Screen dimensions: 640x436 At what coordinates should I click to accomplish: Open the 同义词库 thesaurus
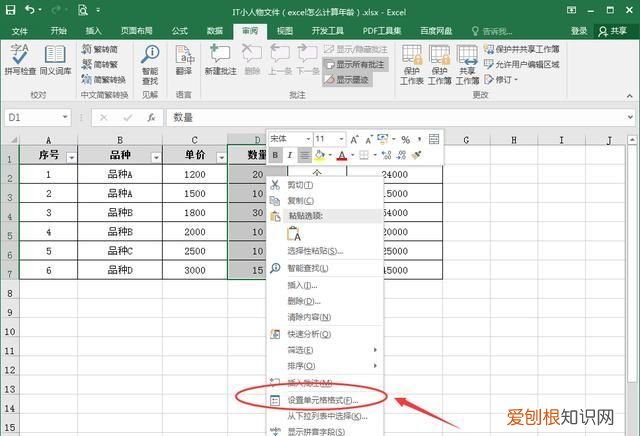click(55, 59)
